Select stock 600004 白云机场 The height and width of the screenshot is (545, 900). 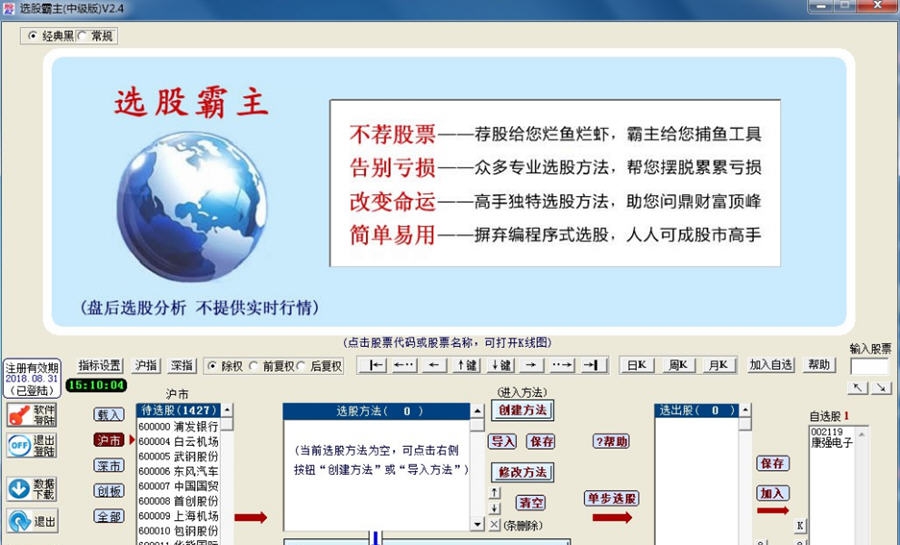pyautogui.click(x=179, y=442)
